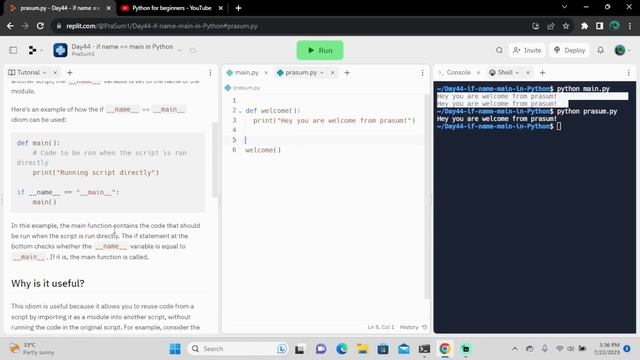Close the Shell tab
Image resolution: width=640 pixels, height=360 pixels.
[x=528, y=73]
